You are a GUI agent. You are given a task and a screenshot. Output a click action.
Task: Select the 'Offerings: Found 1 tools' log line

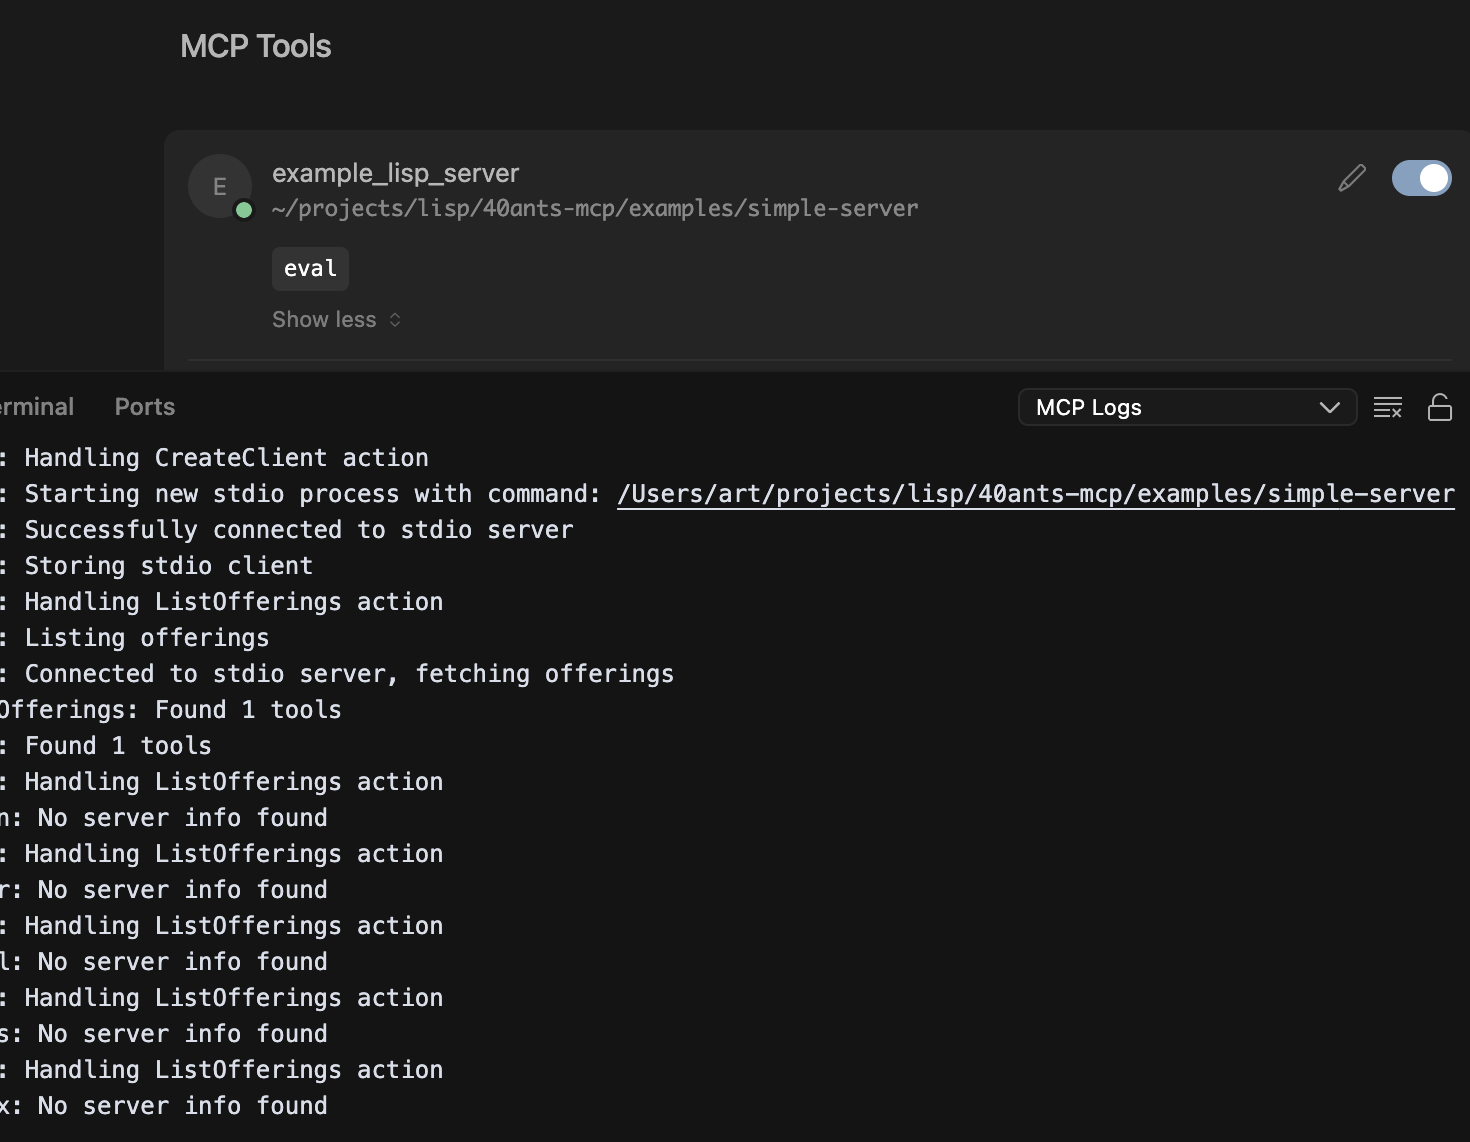coord(170,710)
